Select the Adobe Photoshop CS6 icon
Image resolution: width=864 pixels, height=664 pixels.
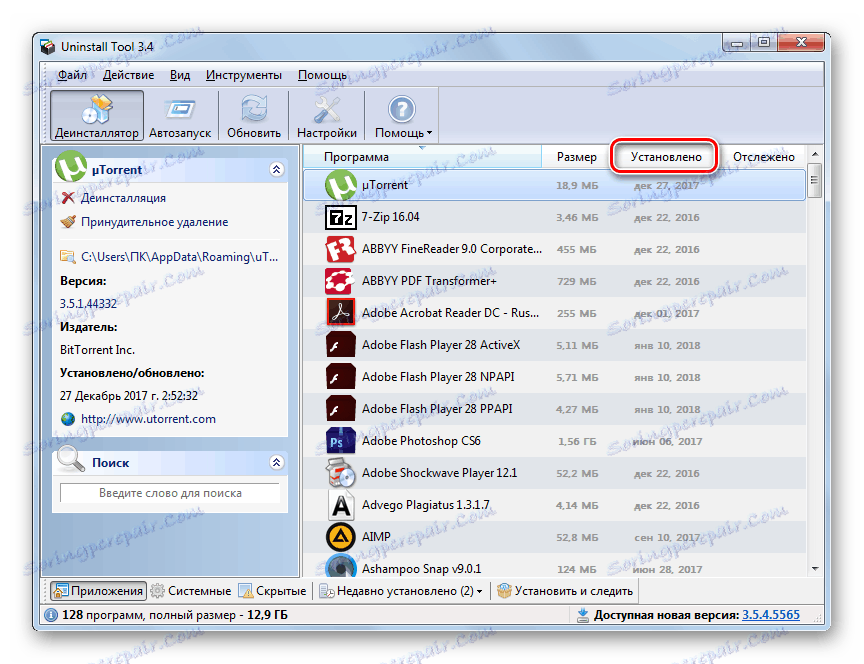[x=340, y=441]
